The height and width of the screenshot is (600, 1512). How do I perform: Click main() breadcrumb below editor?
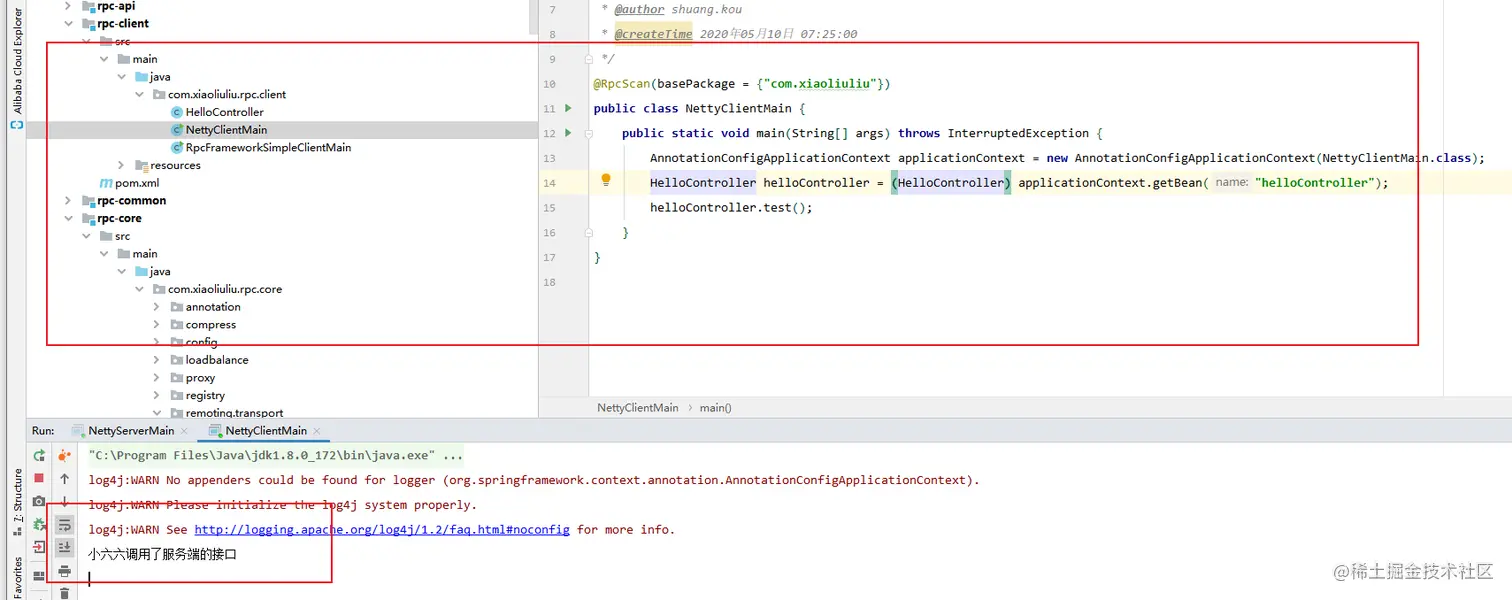pyautogui.click(x=715, y=408)
